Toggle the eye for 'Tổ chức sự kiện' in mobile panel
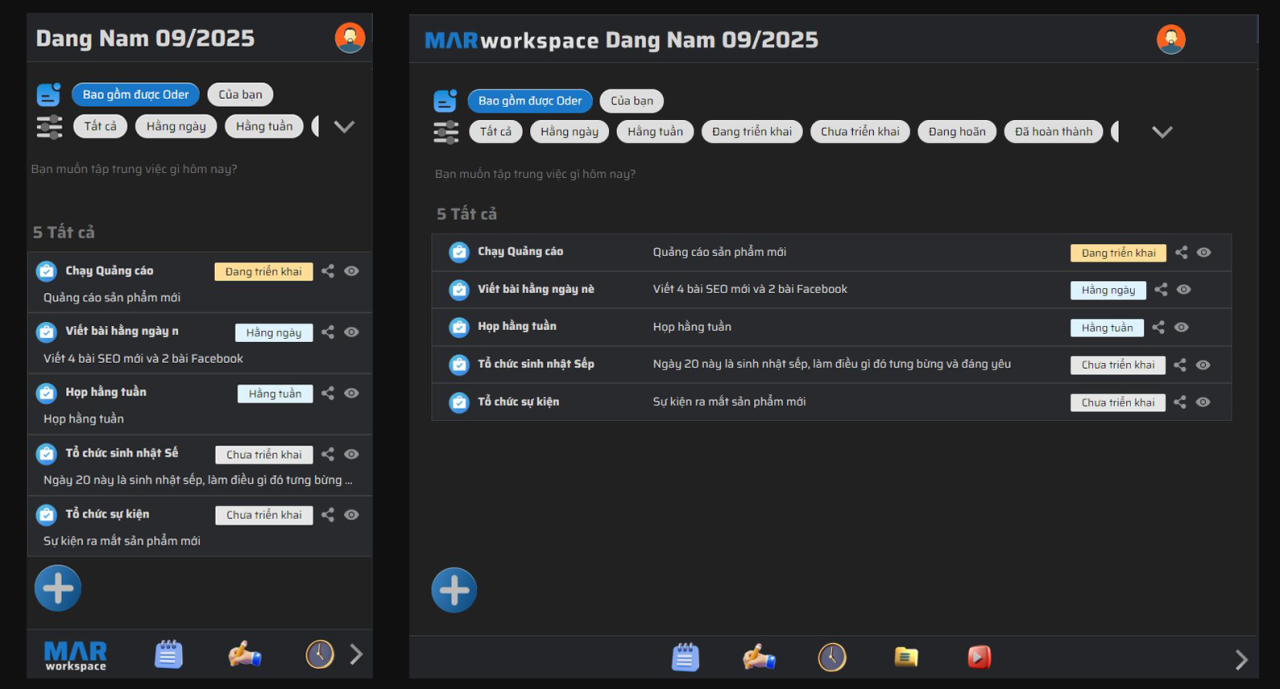Viewport: 1280px width, 689px height. click(x=352, y=515)
